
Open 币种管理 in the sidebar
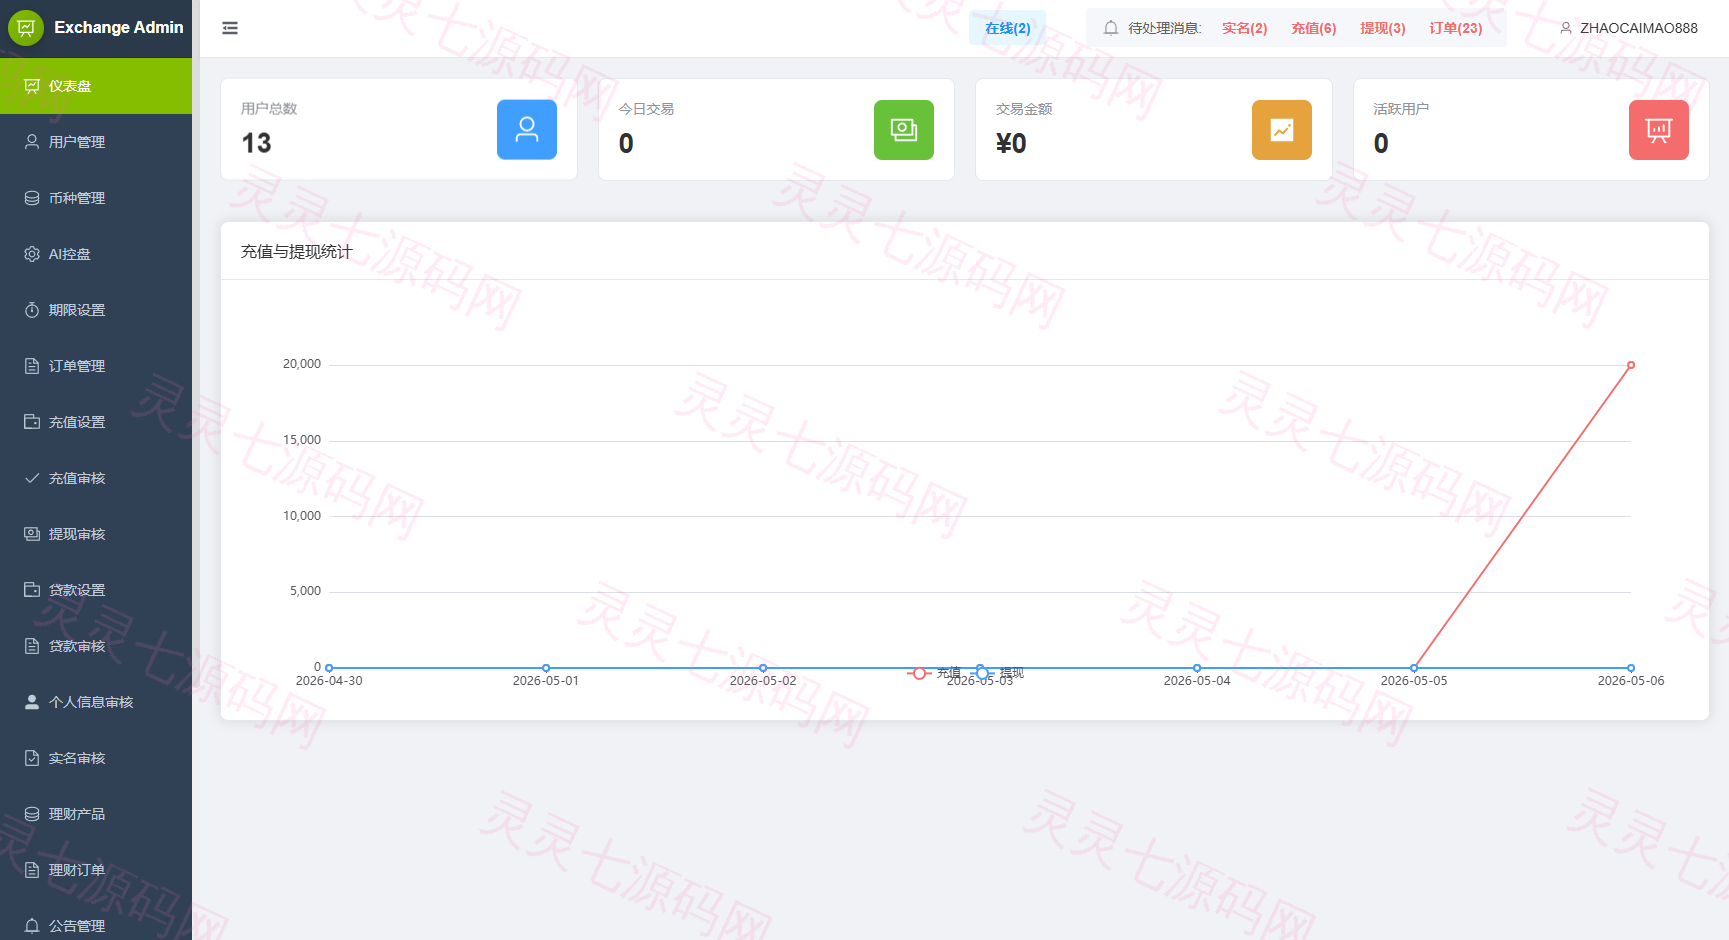point(96,198)
